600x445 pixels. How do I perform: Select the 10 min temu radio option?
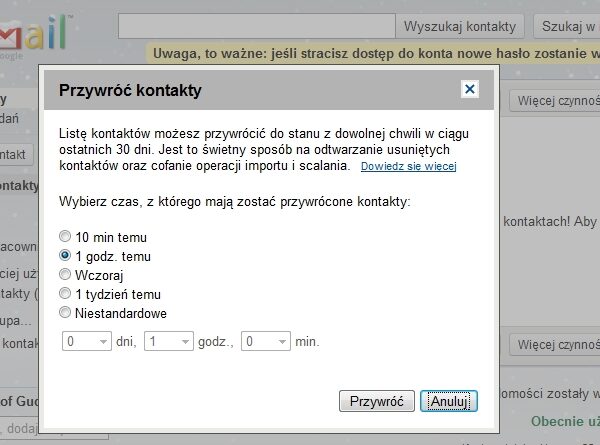click(65, 236)
